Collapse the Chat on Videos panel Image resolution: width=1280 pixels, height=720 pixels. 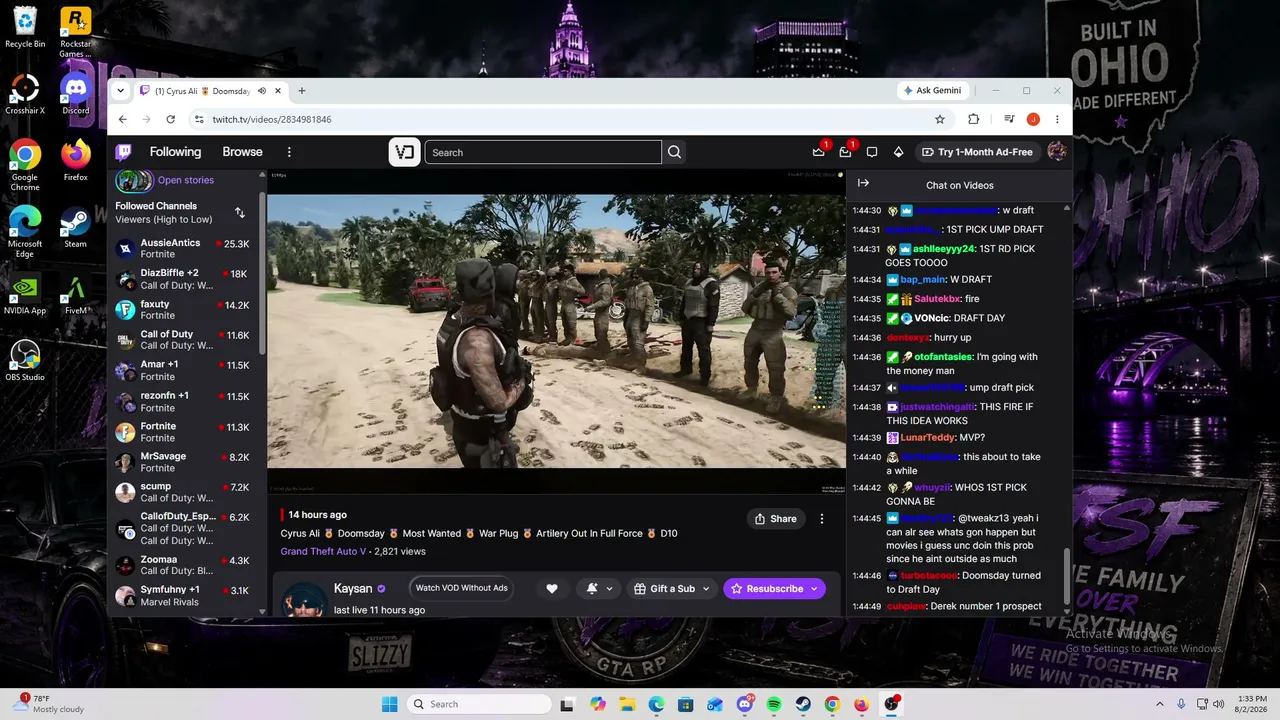863,184
